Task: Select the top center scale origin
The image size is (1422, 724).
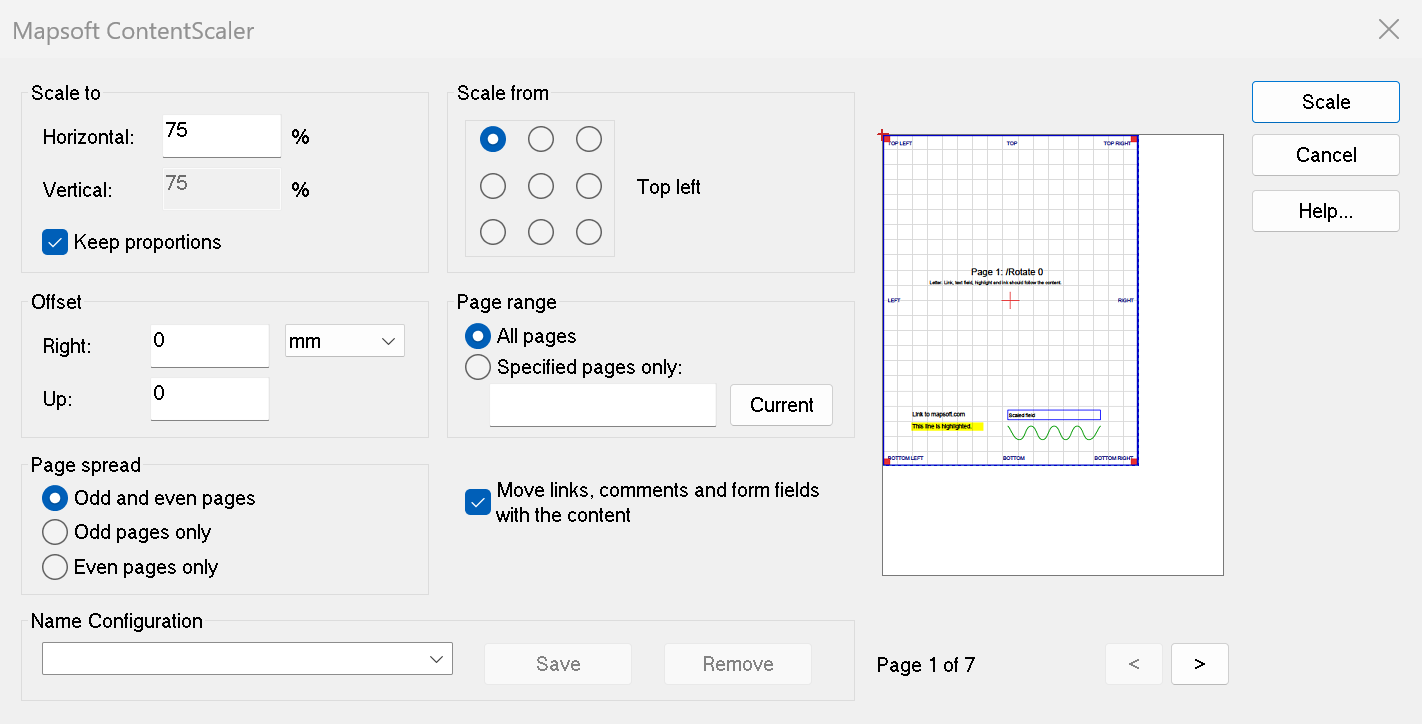Action: click(541, 139)
